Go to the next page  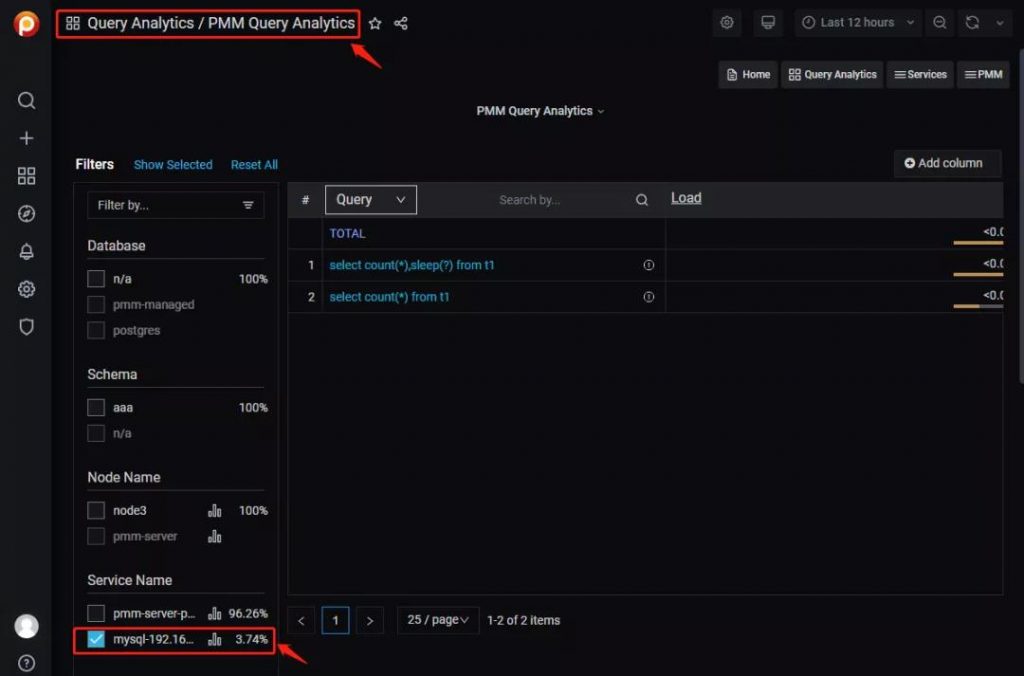click(x=370, y=620)
